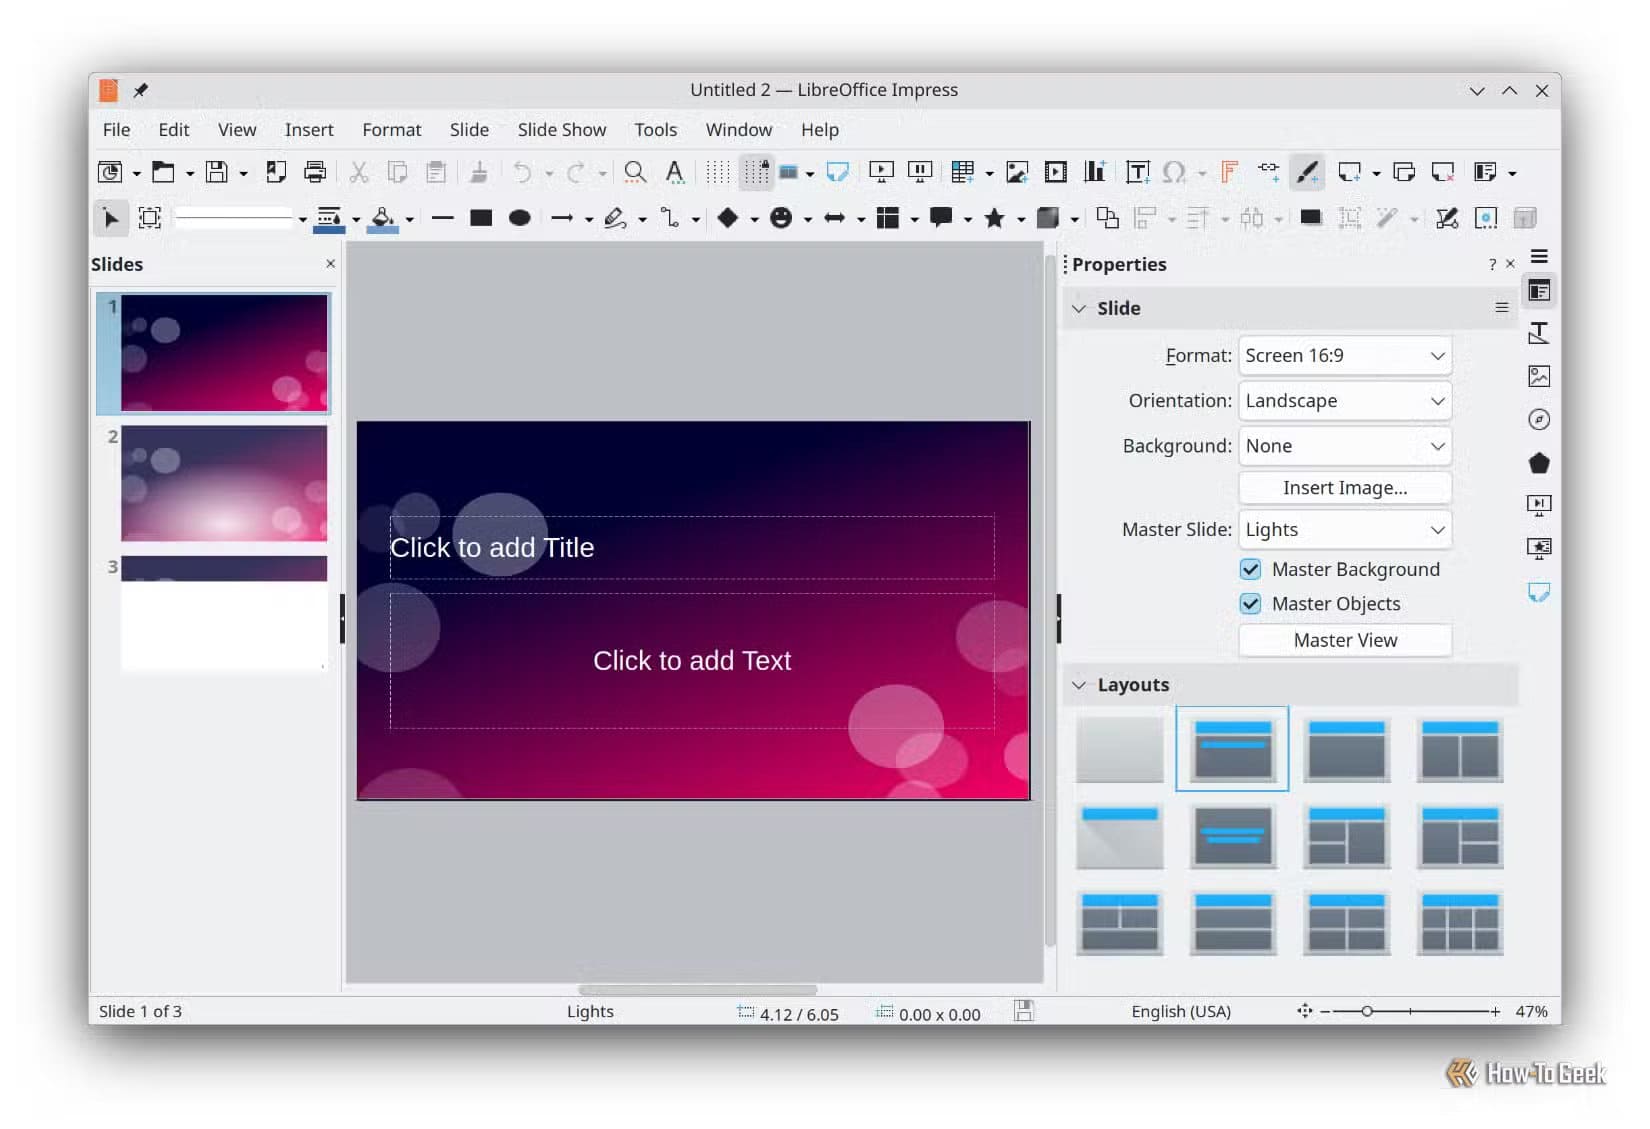This screenshot has width=1650, height=1129.
Task: Open sidebar Gallery panel icon
Action: (x=1539, y=376)
